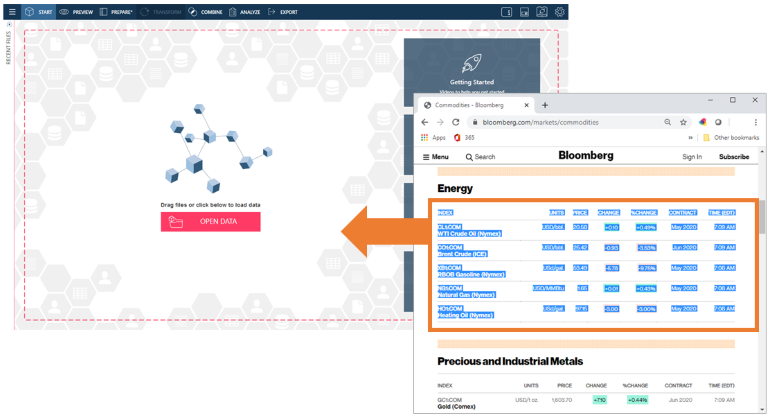Click the Subscribe link
768x418 pixels.
coord(734,157)
